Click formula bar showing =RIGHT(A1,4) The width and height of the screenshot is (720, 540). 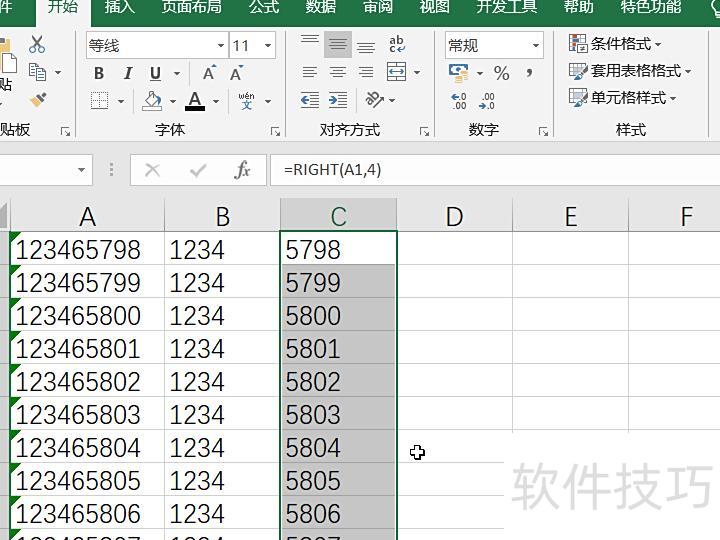point(495,170)
